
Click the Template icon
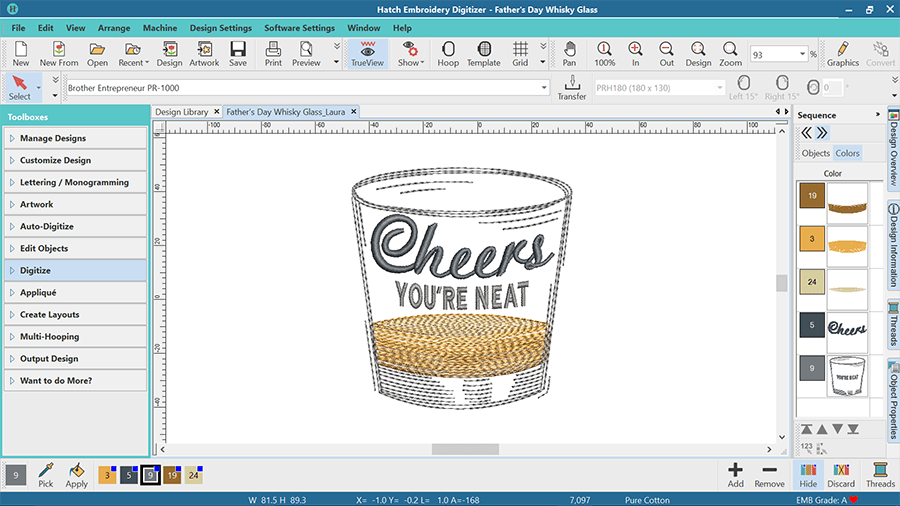[x=484, y=53]
